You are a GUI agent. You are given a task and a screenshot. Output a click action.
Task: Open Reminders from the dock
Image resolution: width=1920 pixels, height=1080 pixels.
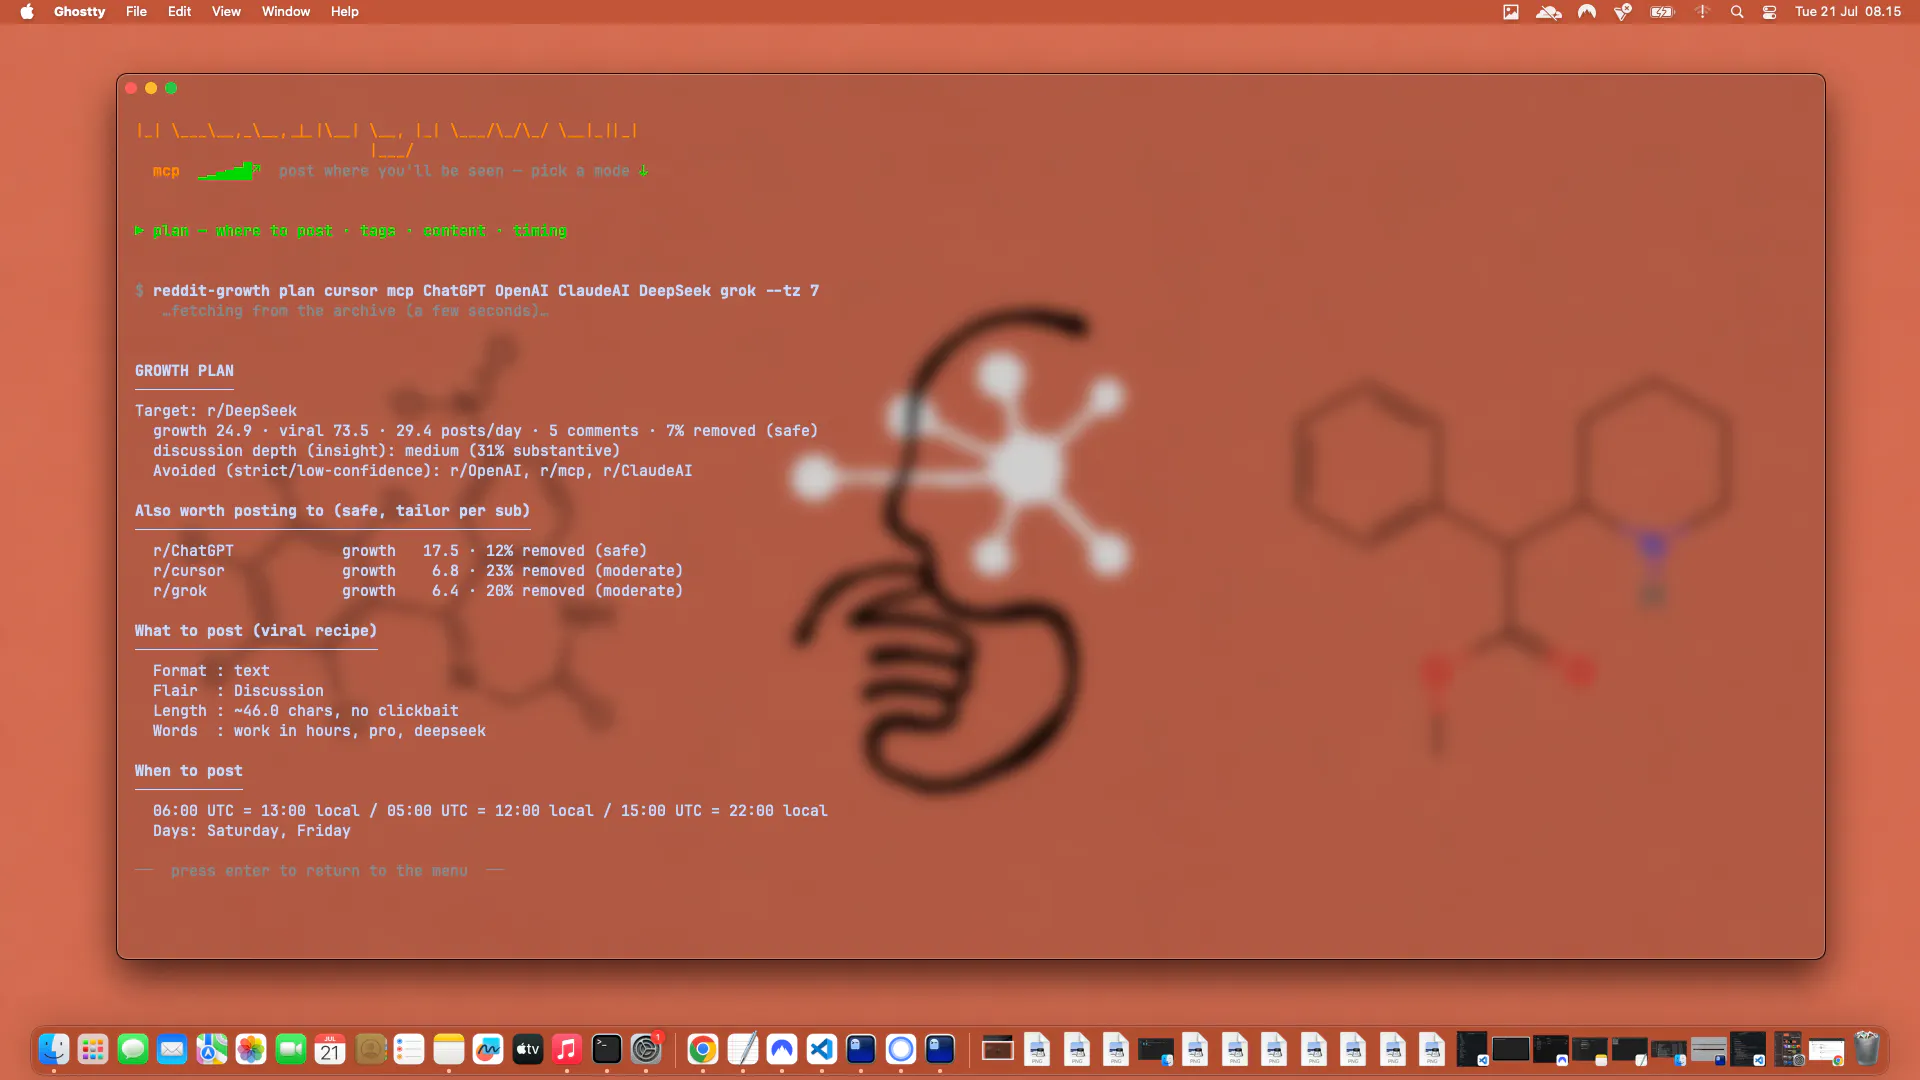tap(409, 1049)
